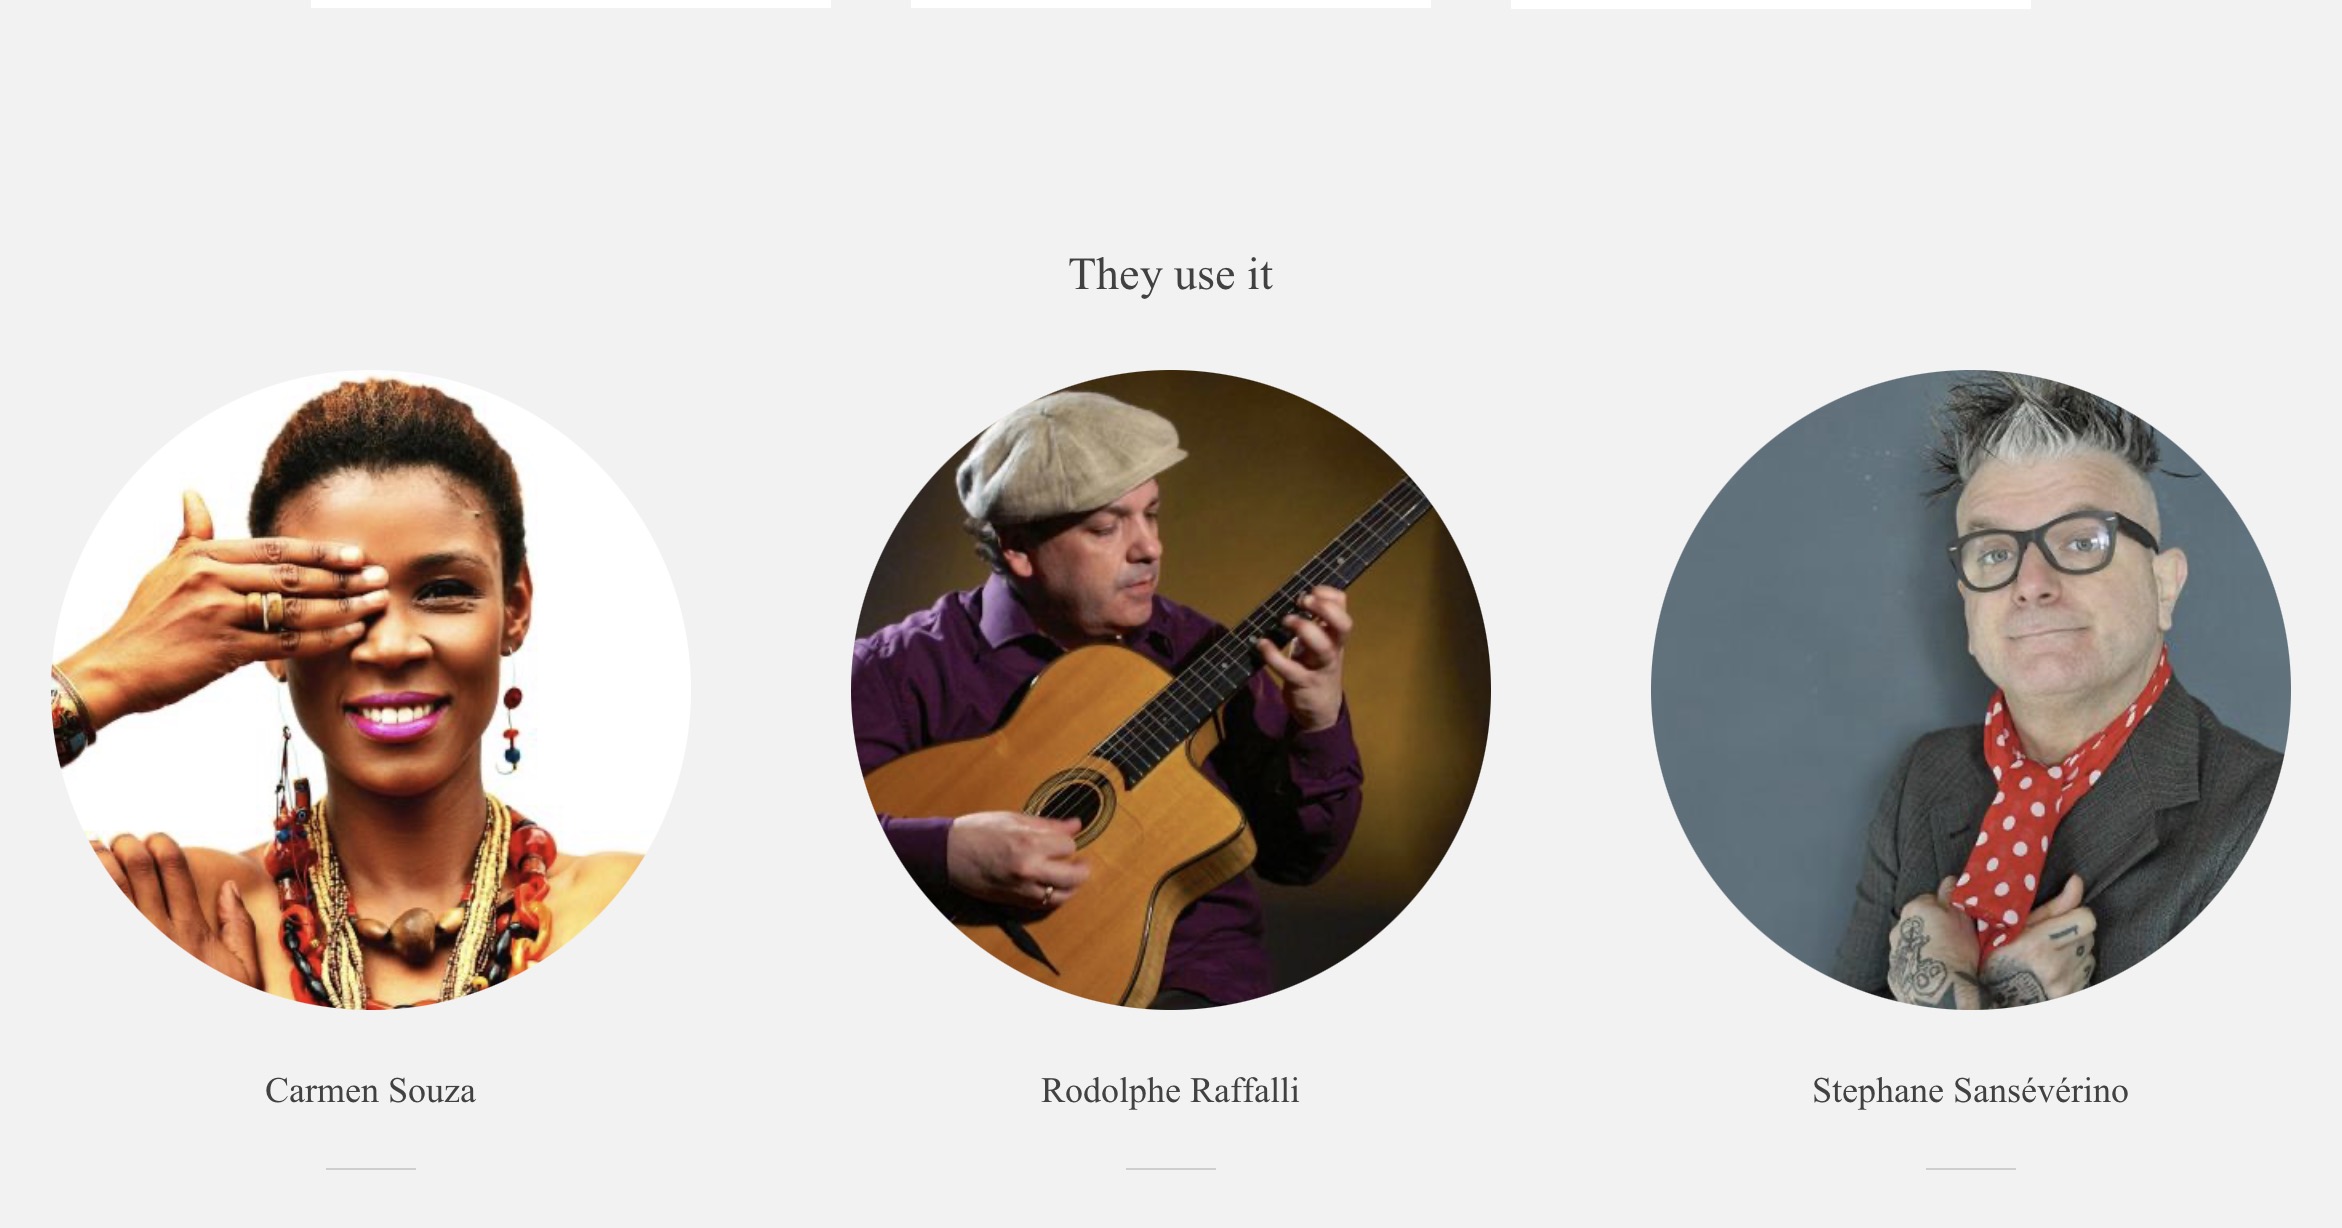2342x1228 pixels.
Task: Select Stephane Sansévérino's circular portrait
Action: (x=1970, y=690)
